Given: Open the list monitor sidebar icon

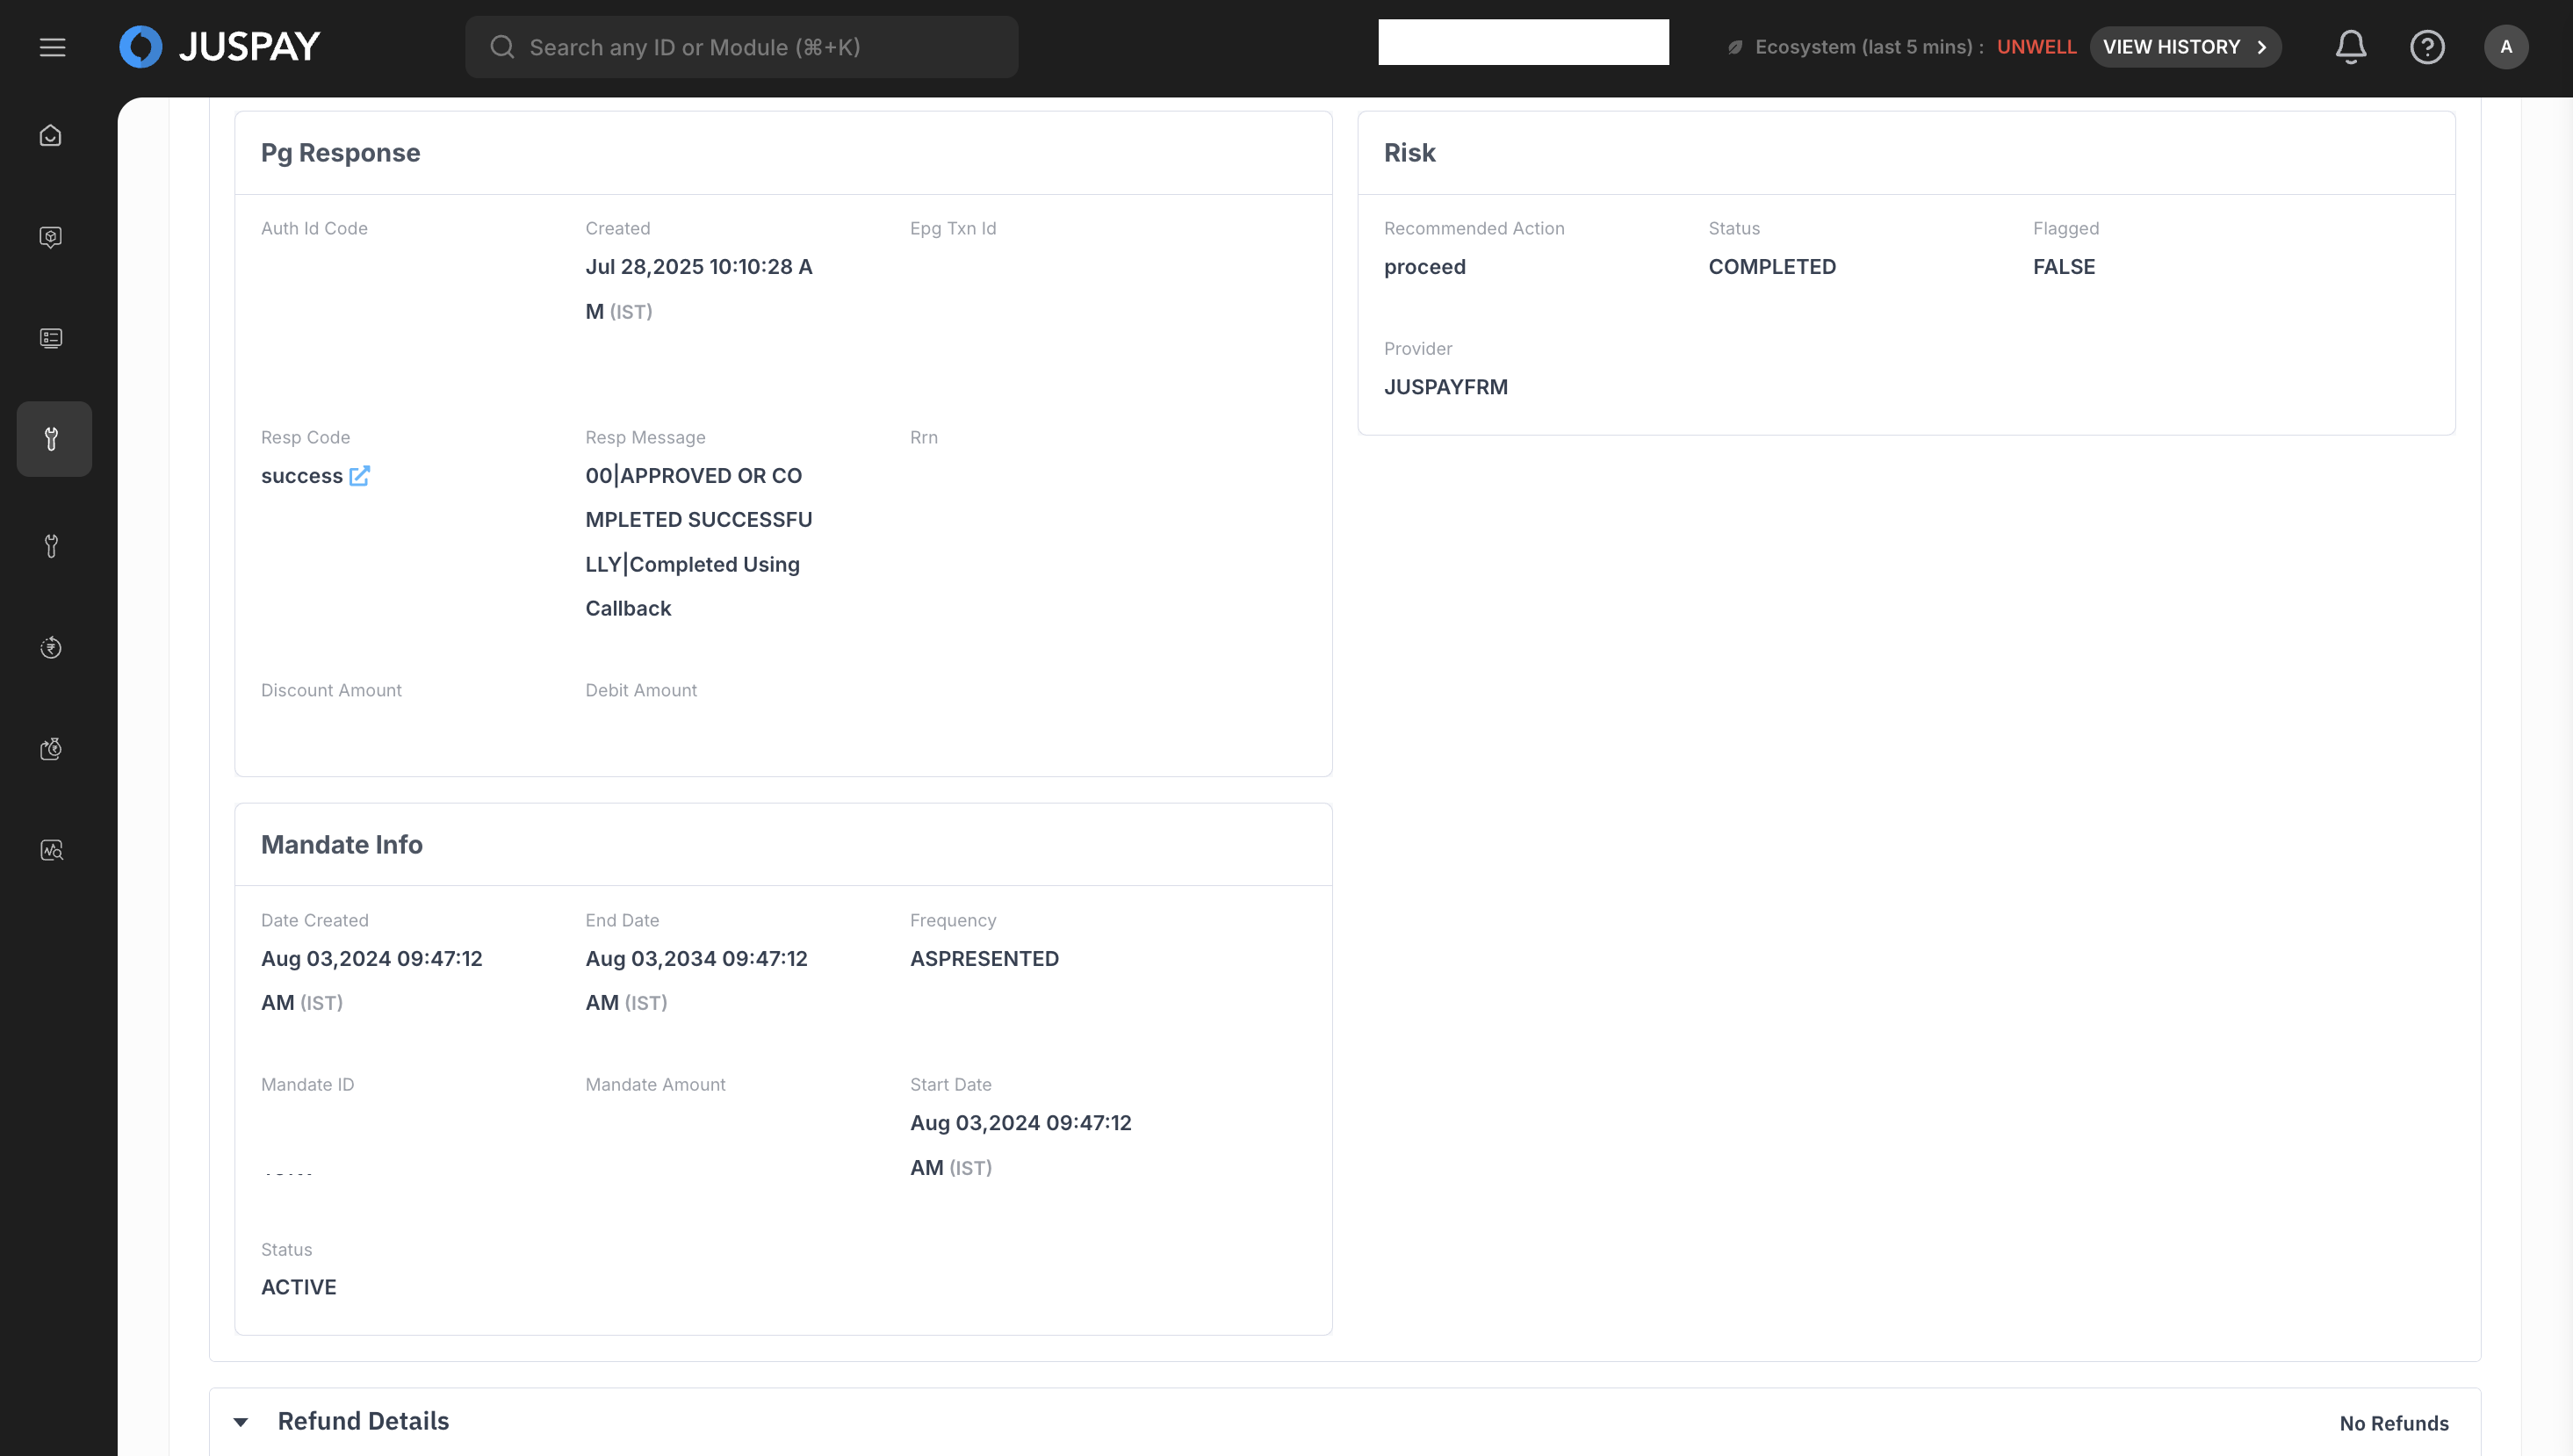Looking at the screenshot, I should (x=51, y=338).
